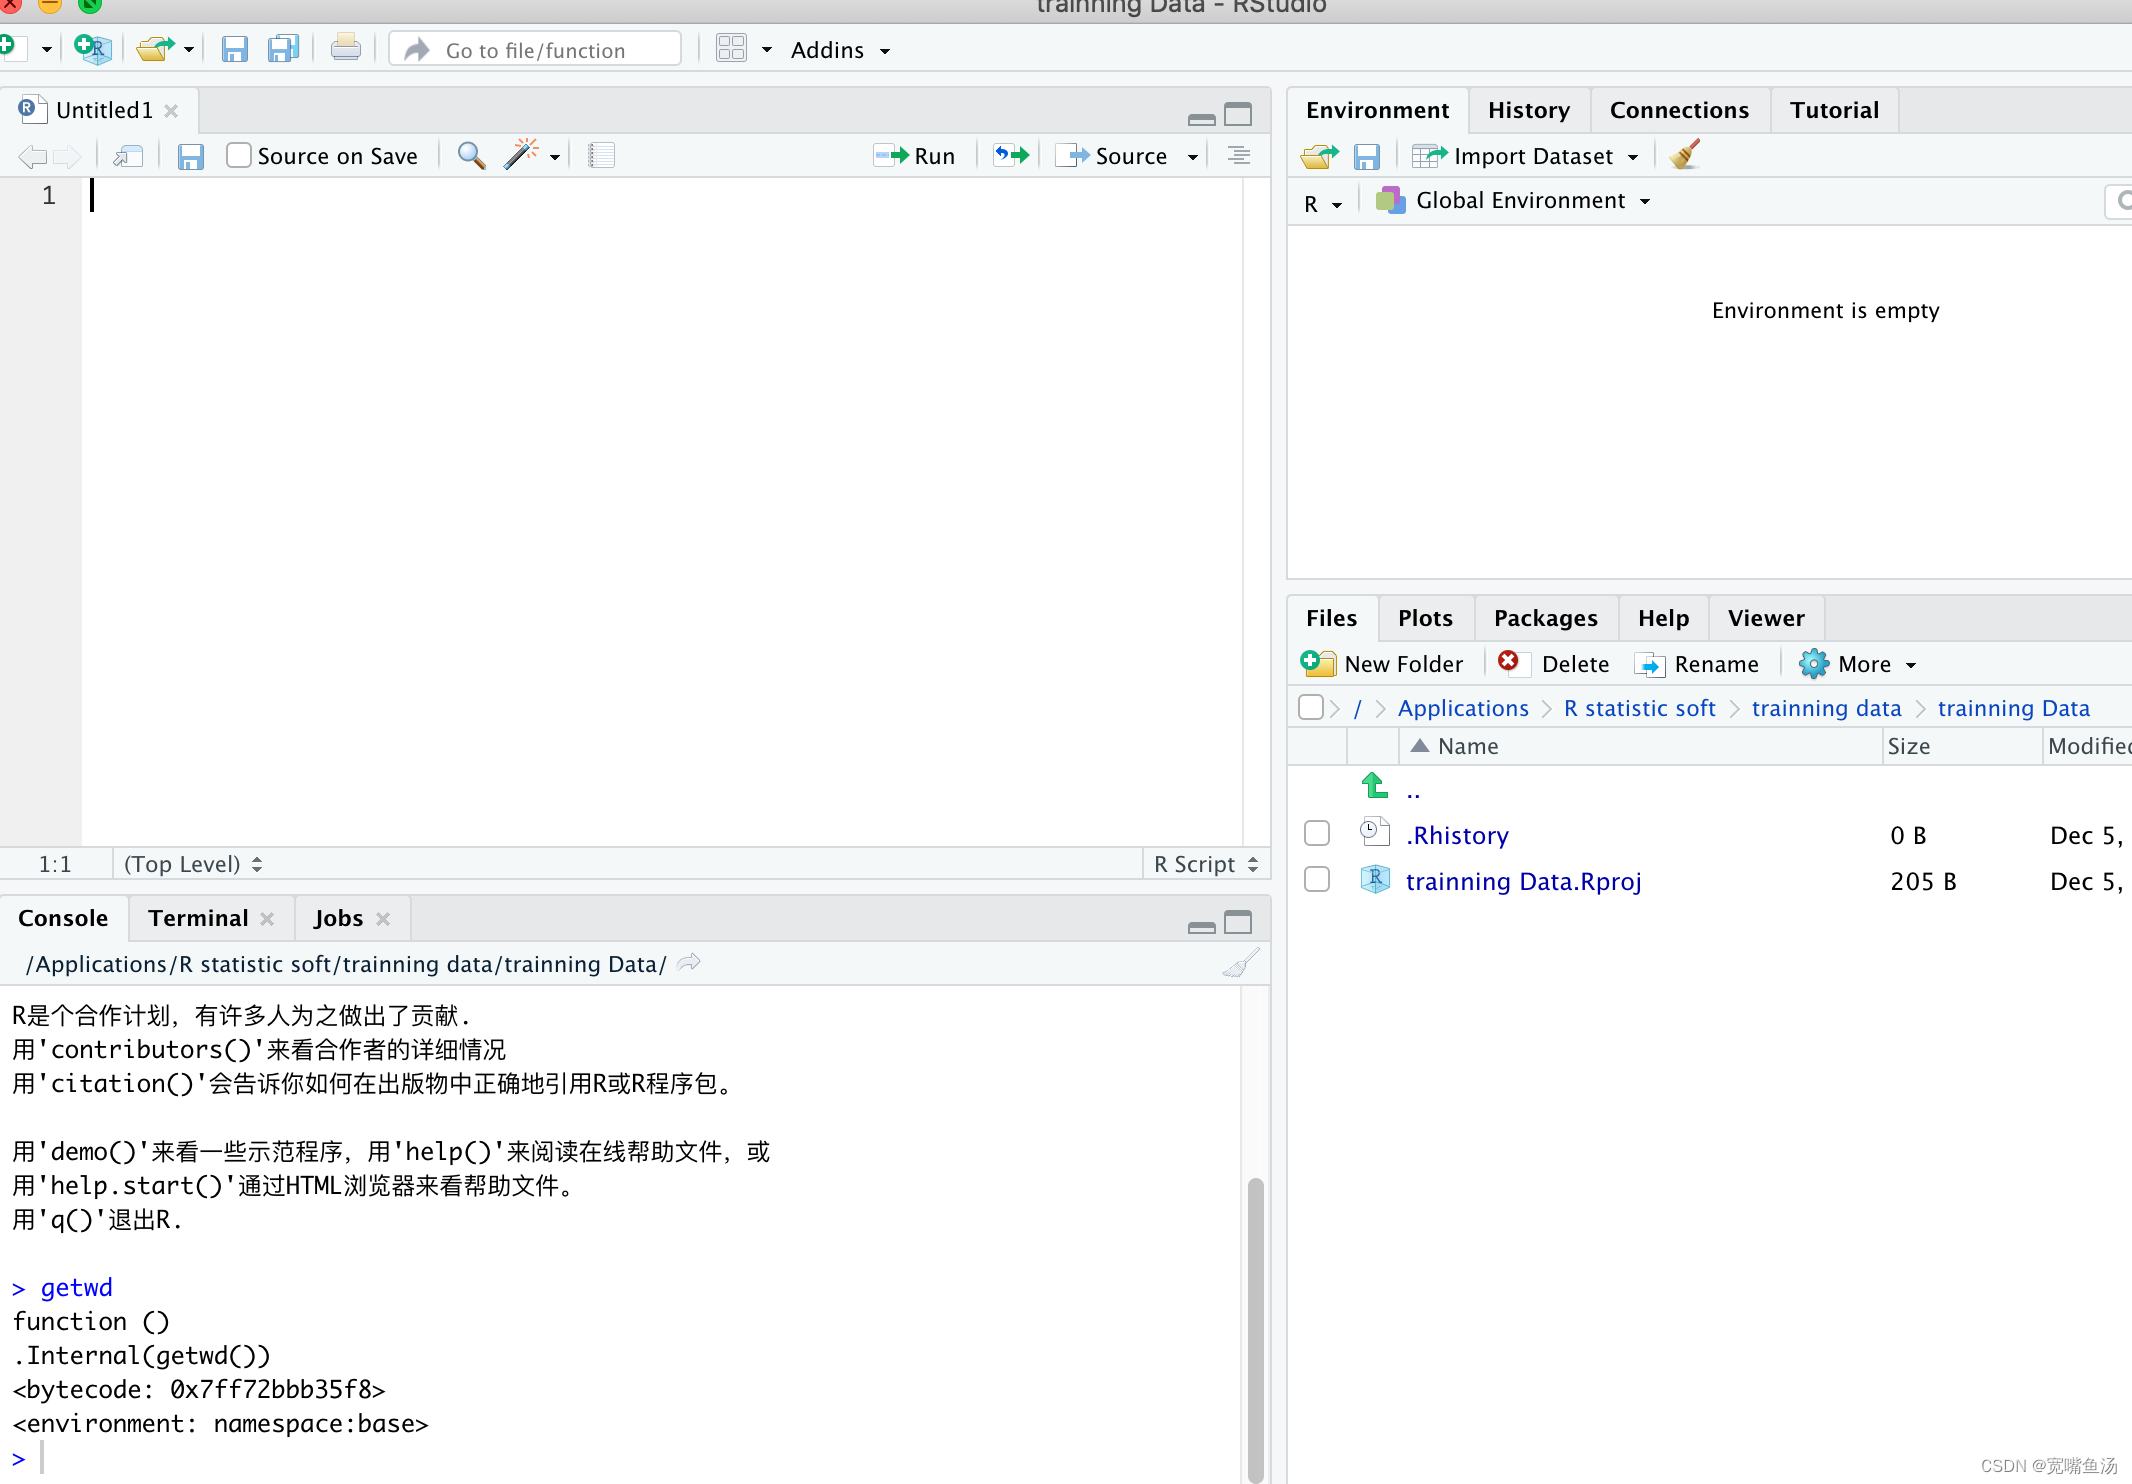Create a New Folder
The height and width of the screenshot is (1484, 2132).
click(x=1382, y=664)
